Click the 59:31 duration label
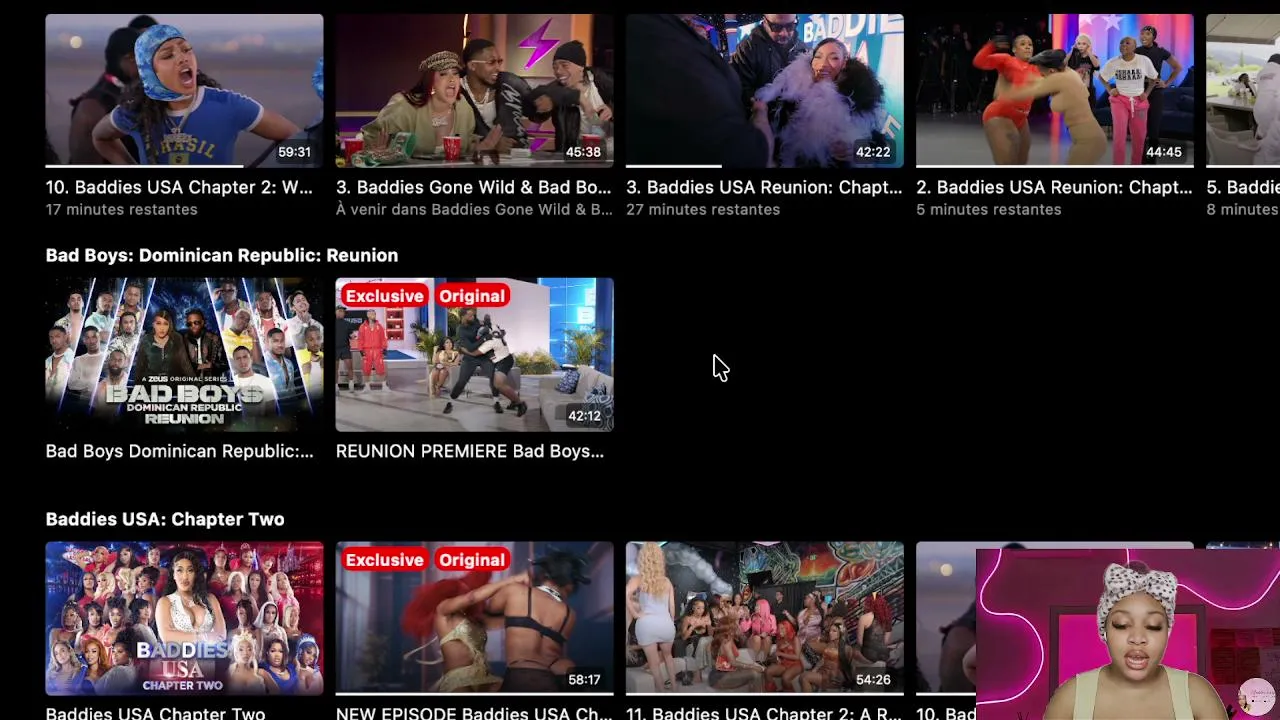This screenshot has width=1280, height=720. [294, 152]
